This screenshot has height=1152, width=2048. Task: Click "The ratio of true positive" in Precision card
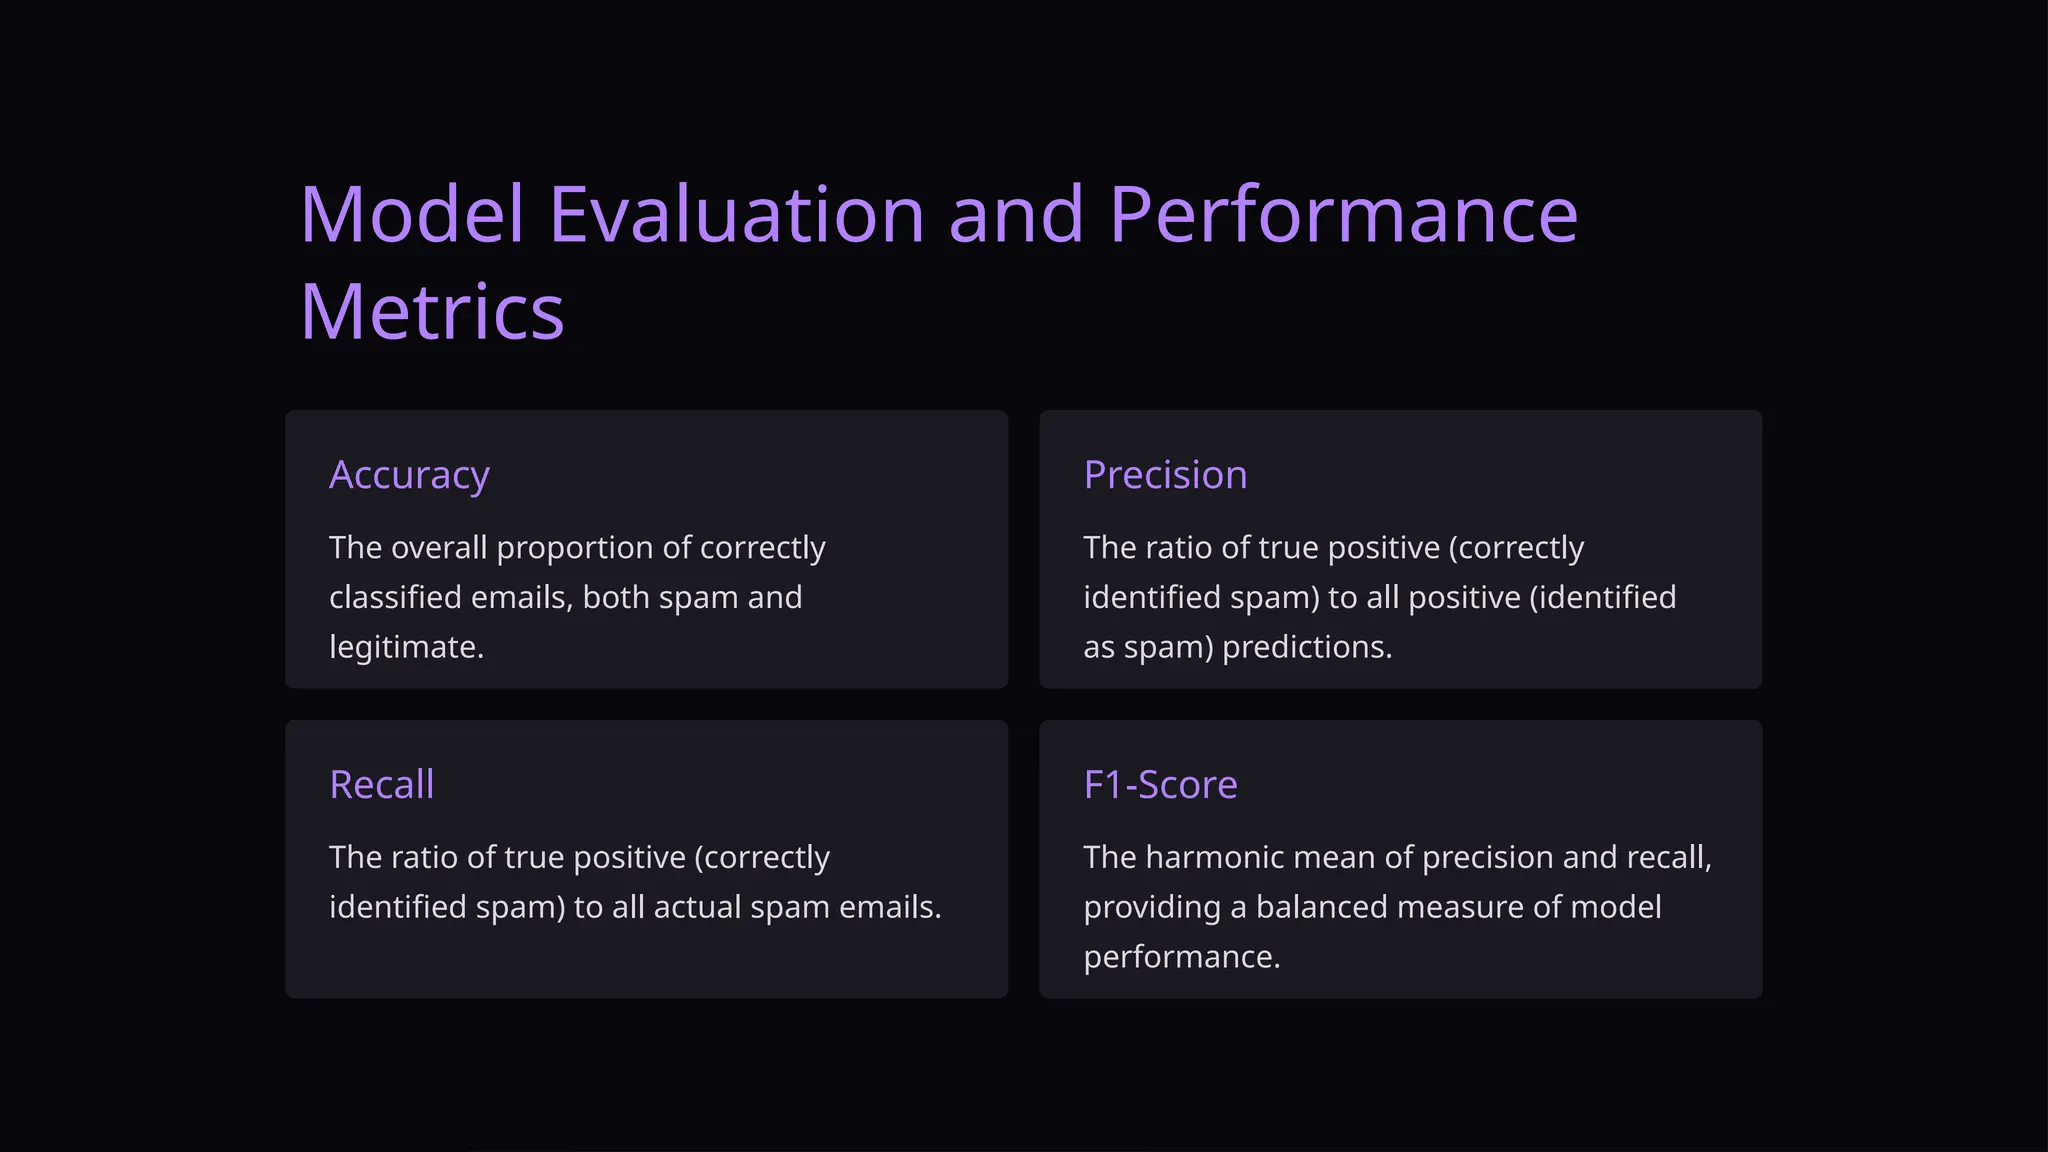tap(1261, 548)
